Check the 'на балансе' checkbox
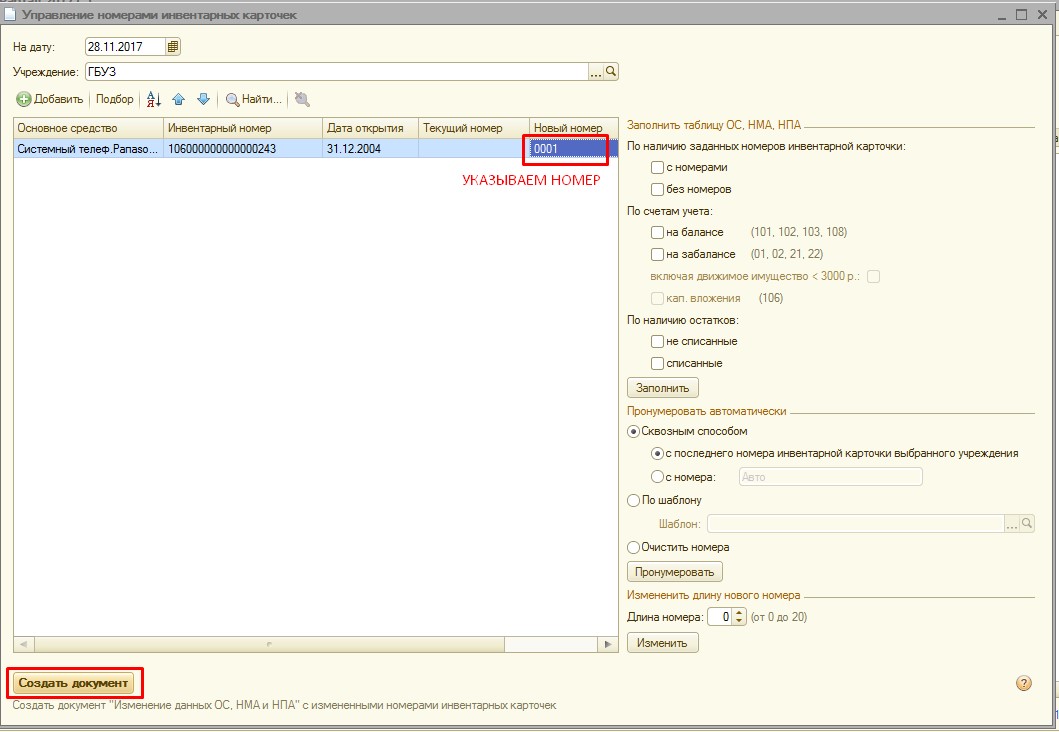The height and width of the screenshot is (732, 1059). (657, 232)
